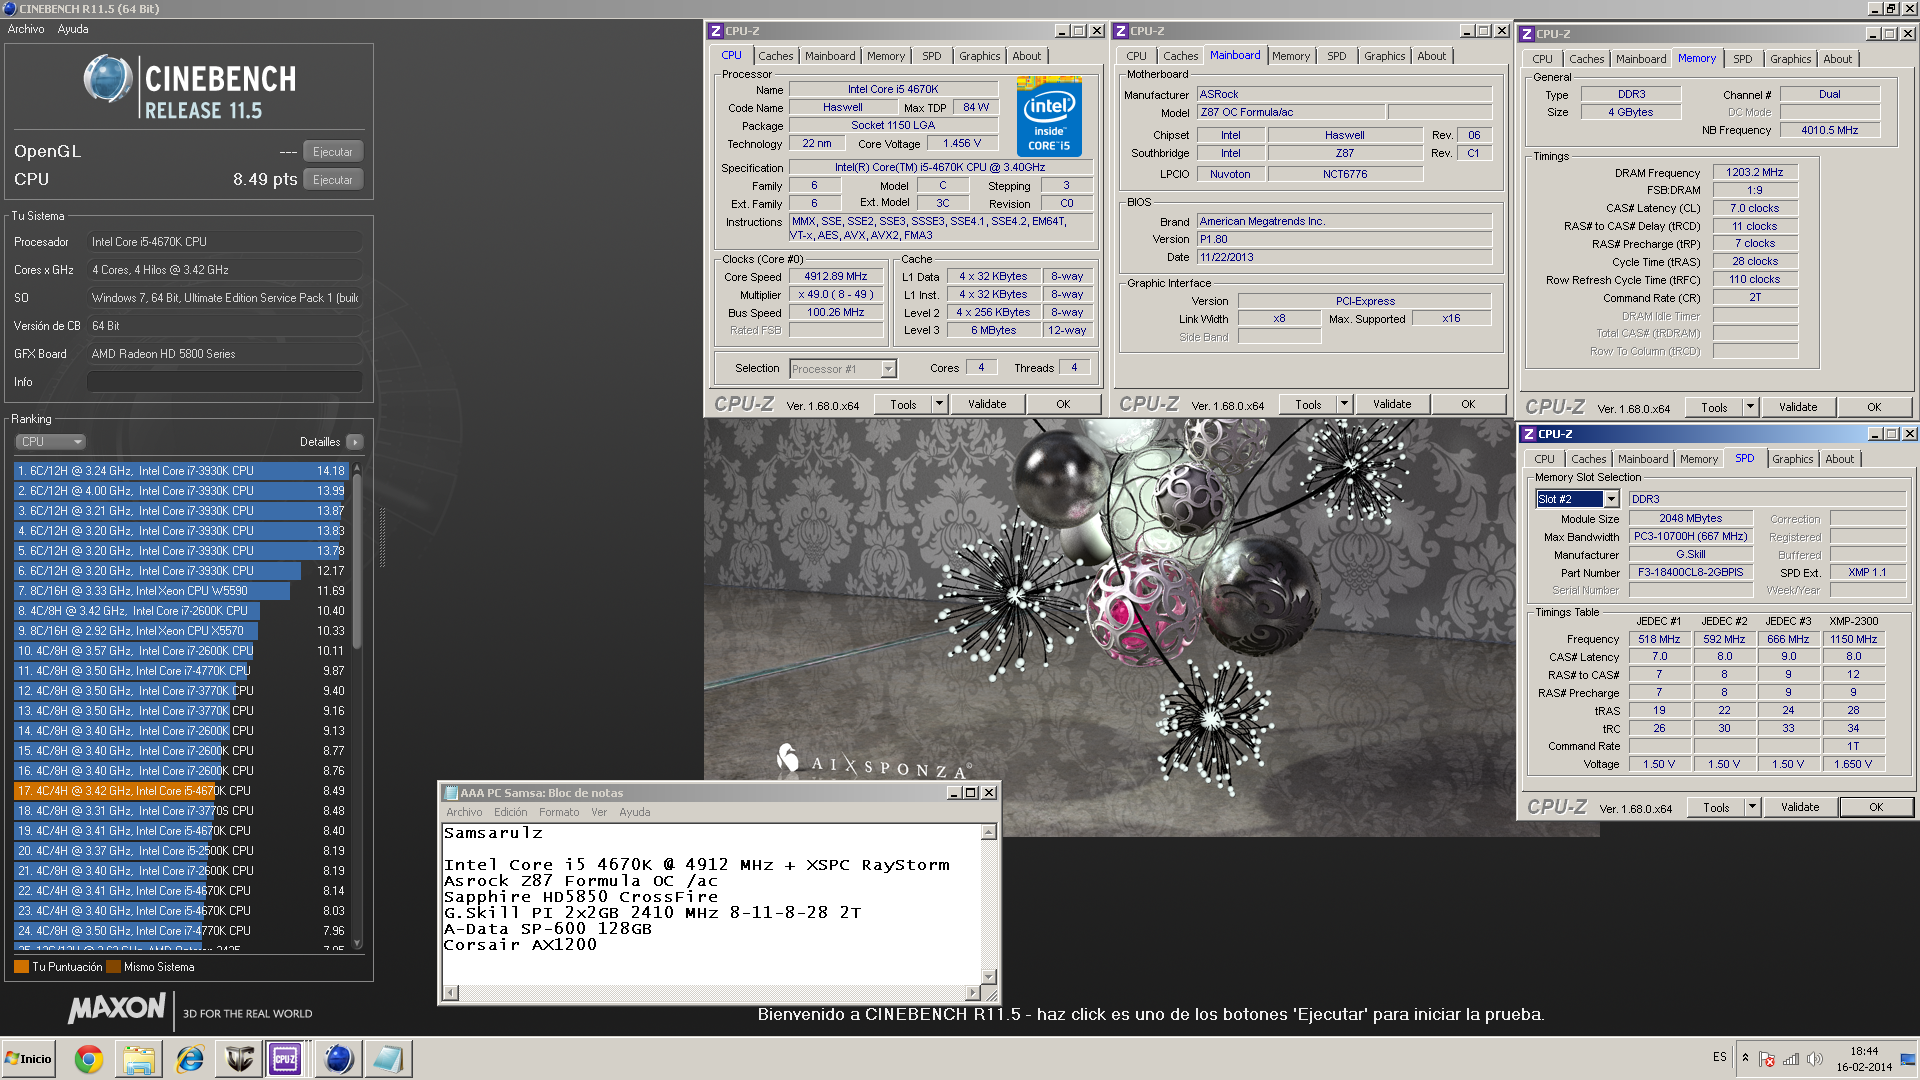
Task: Open Cinebench Ayuda menu
Action: pos(73,29)
